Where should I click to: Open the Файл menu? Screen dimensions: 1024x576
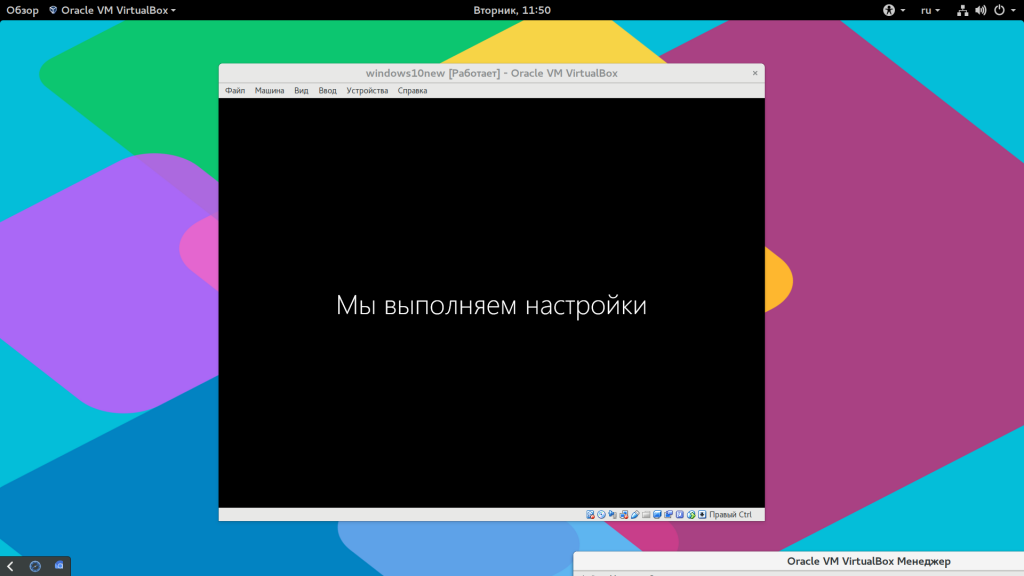click(235, 91)
